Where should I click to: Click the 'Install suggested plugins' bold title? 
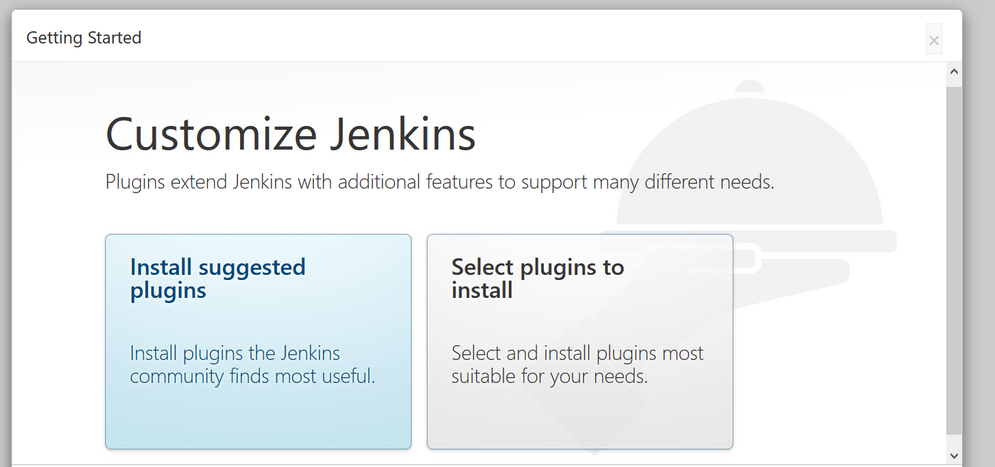point(218,279)
